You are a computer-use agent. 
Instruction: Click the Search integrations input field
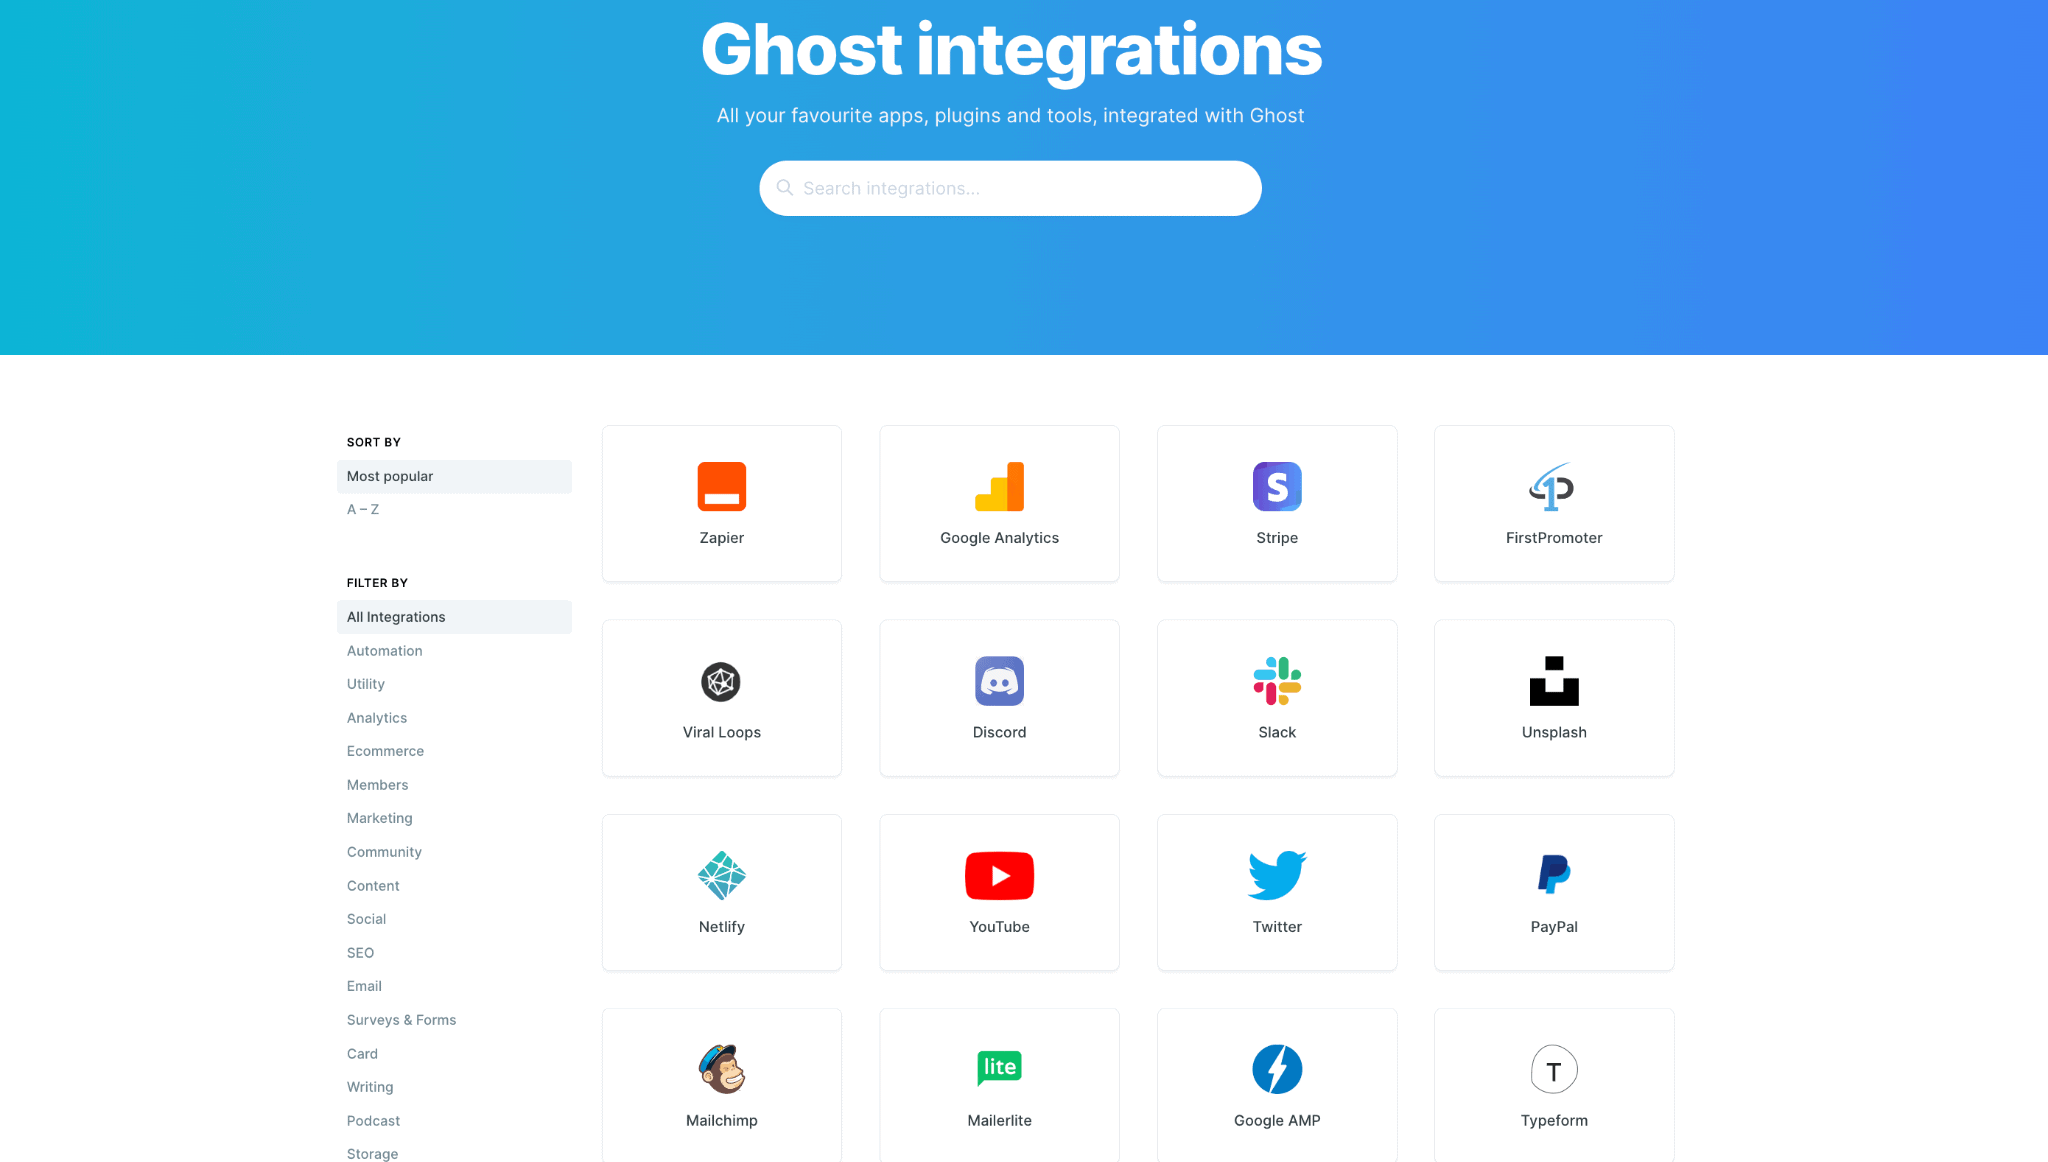tap(1010, 187)
